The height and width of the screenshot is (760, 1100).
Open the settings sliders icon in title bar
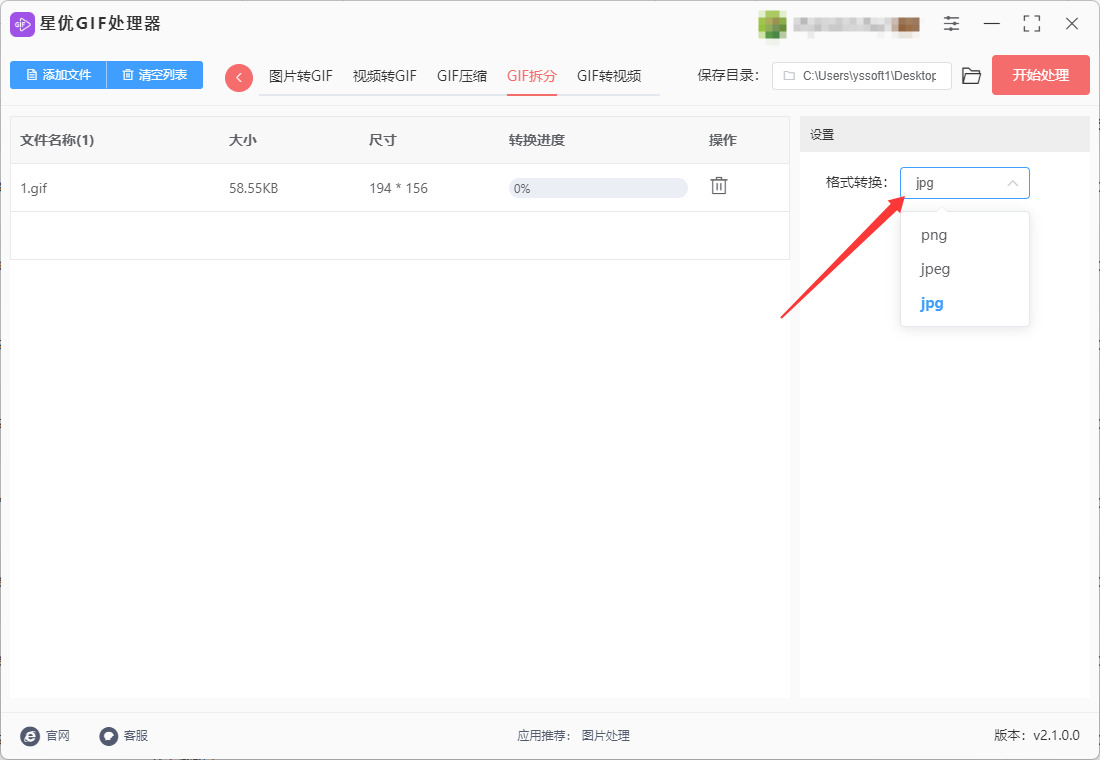pos(951,24)
